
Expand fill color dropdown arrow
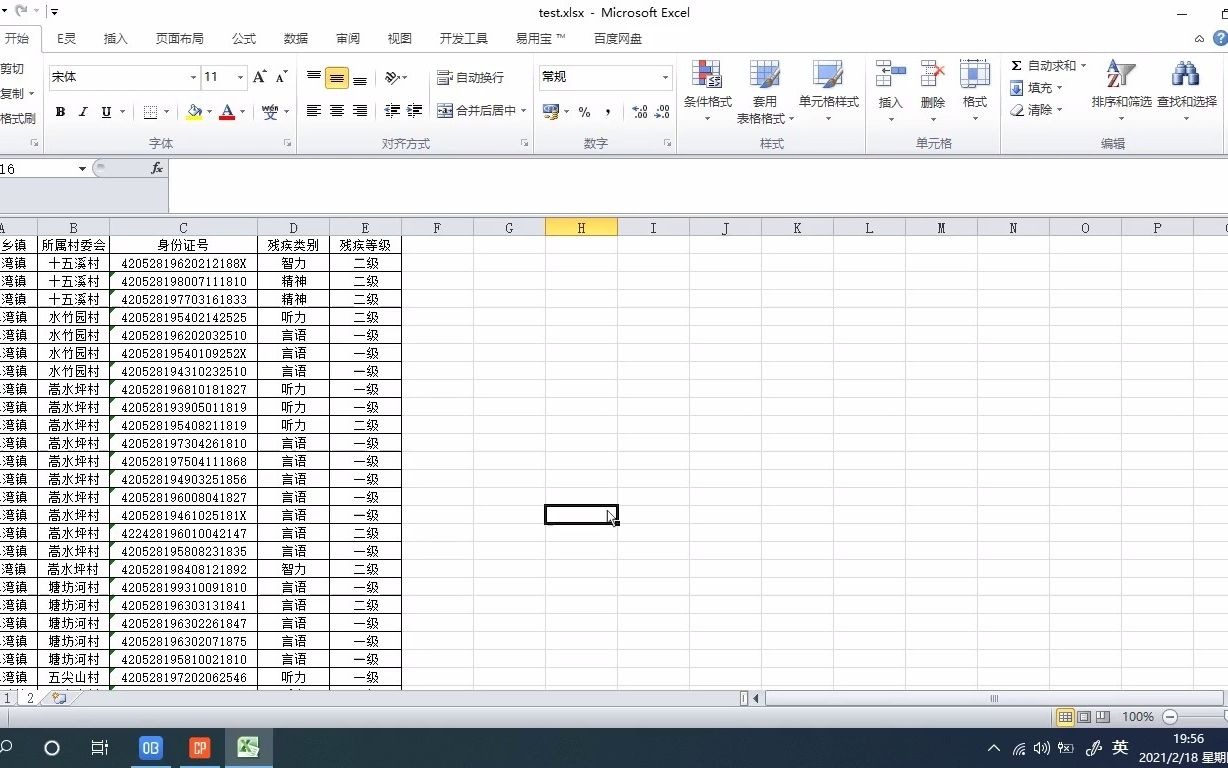point(209,112)
